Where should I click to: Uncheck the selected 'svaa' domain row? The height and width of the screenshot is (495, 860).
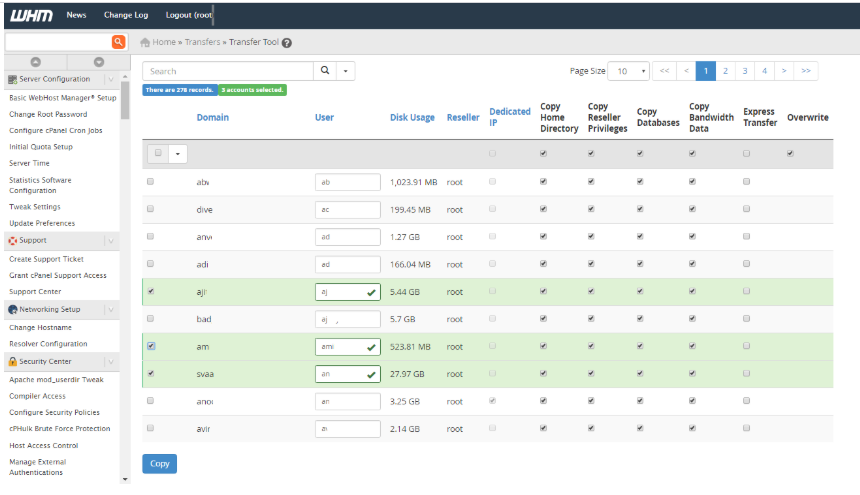click(150, 373)
